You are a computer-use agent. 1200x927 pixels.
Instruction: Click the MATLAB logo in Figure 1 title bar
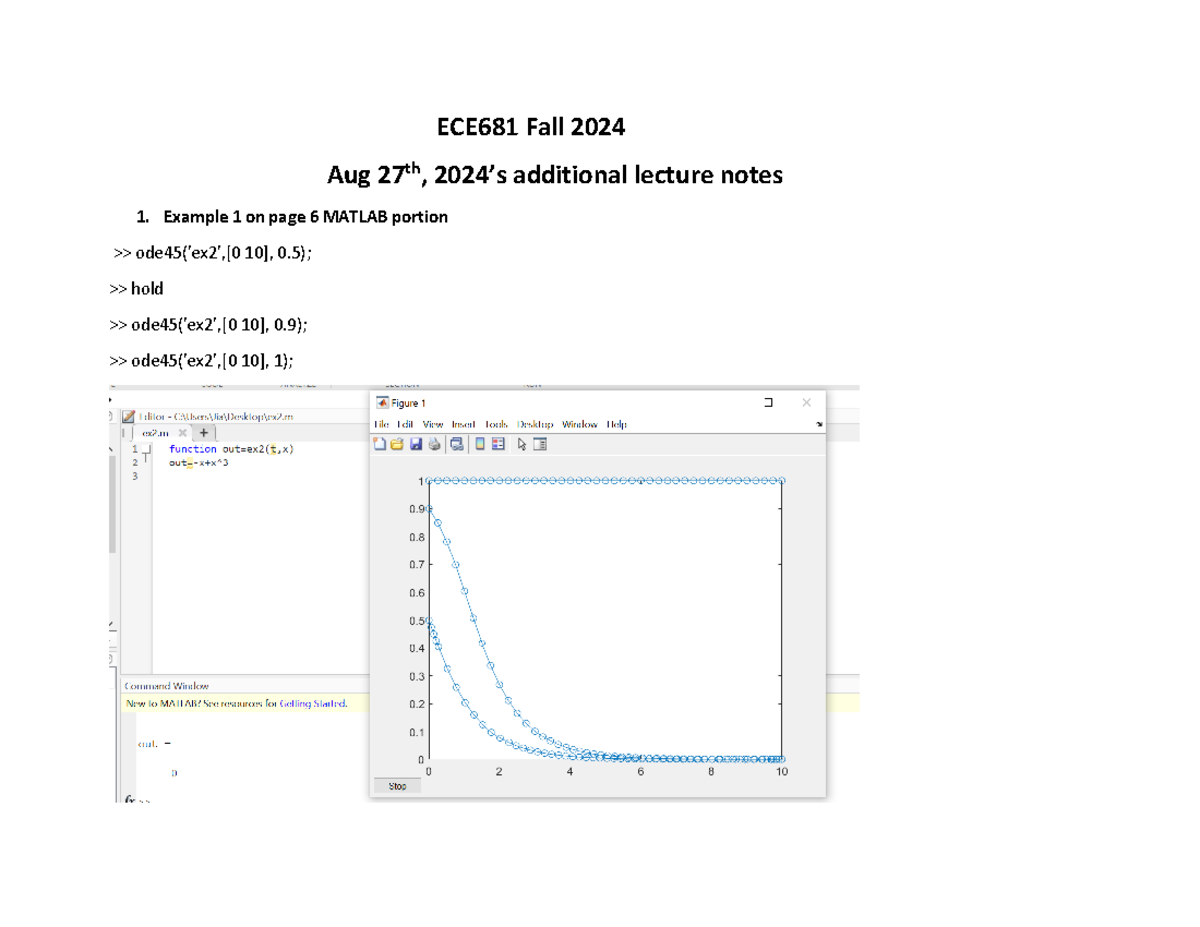(382, 401)
